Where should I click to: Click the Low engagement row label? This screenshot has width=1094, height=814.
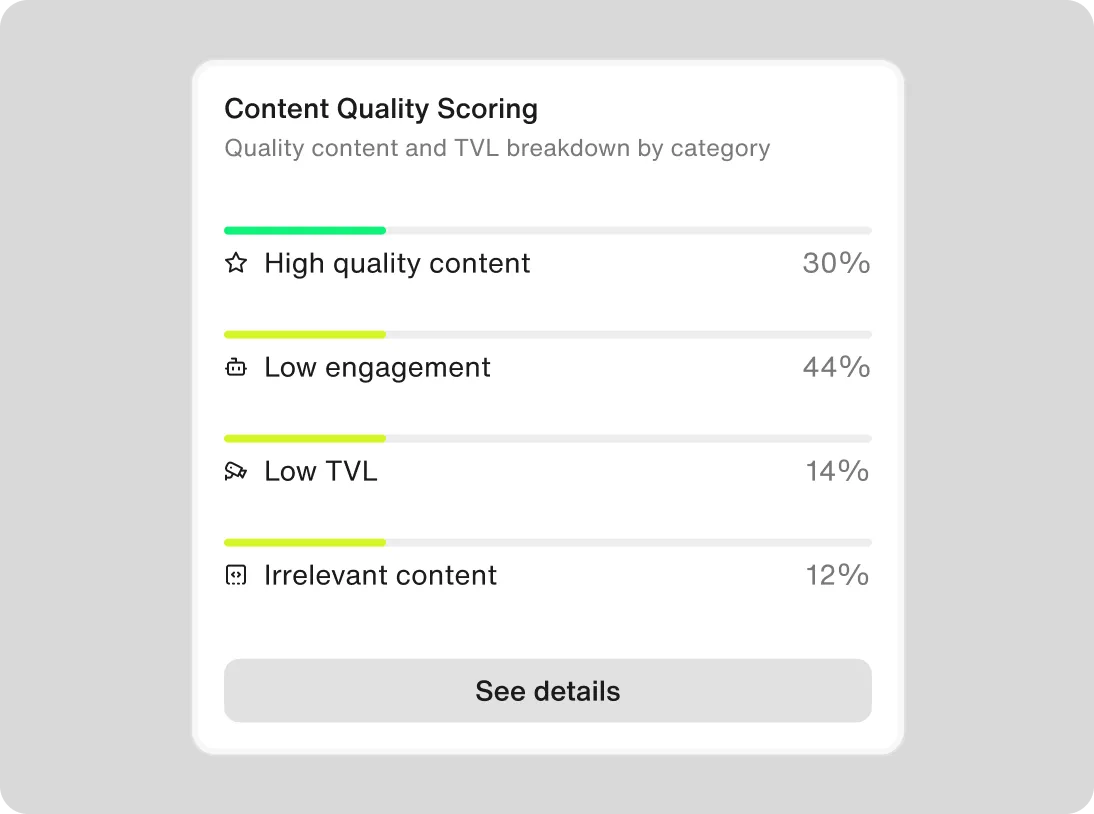(x=377, y=367)
